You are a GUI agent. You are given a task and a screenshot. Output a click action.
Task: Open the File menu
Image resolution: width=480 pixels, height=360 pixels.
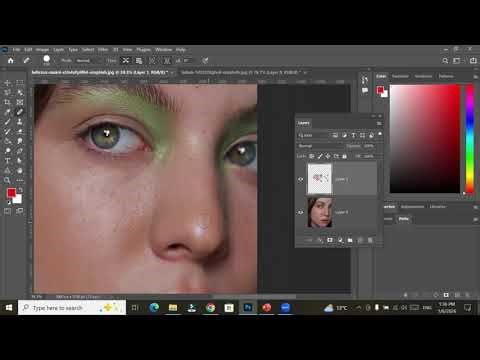[16, 50]
